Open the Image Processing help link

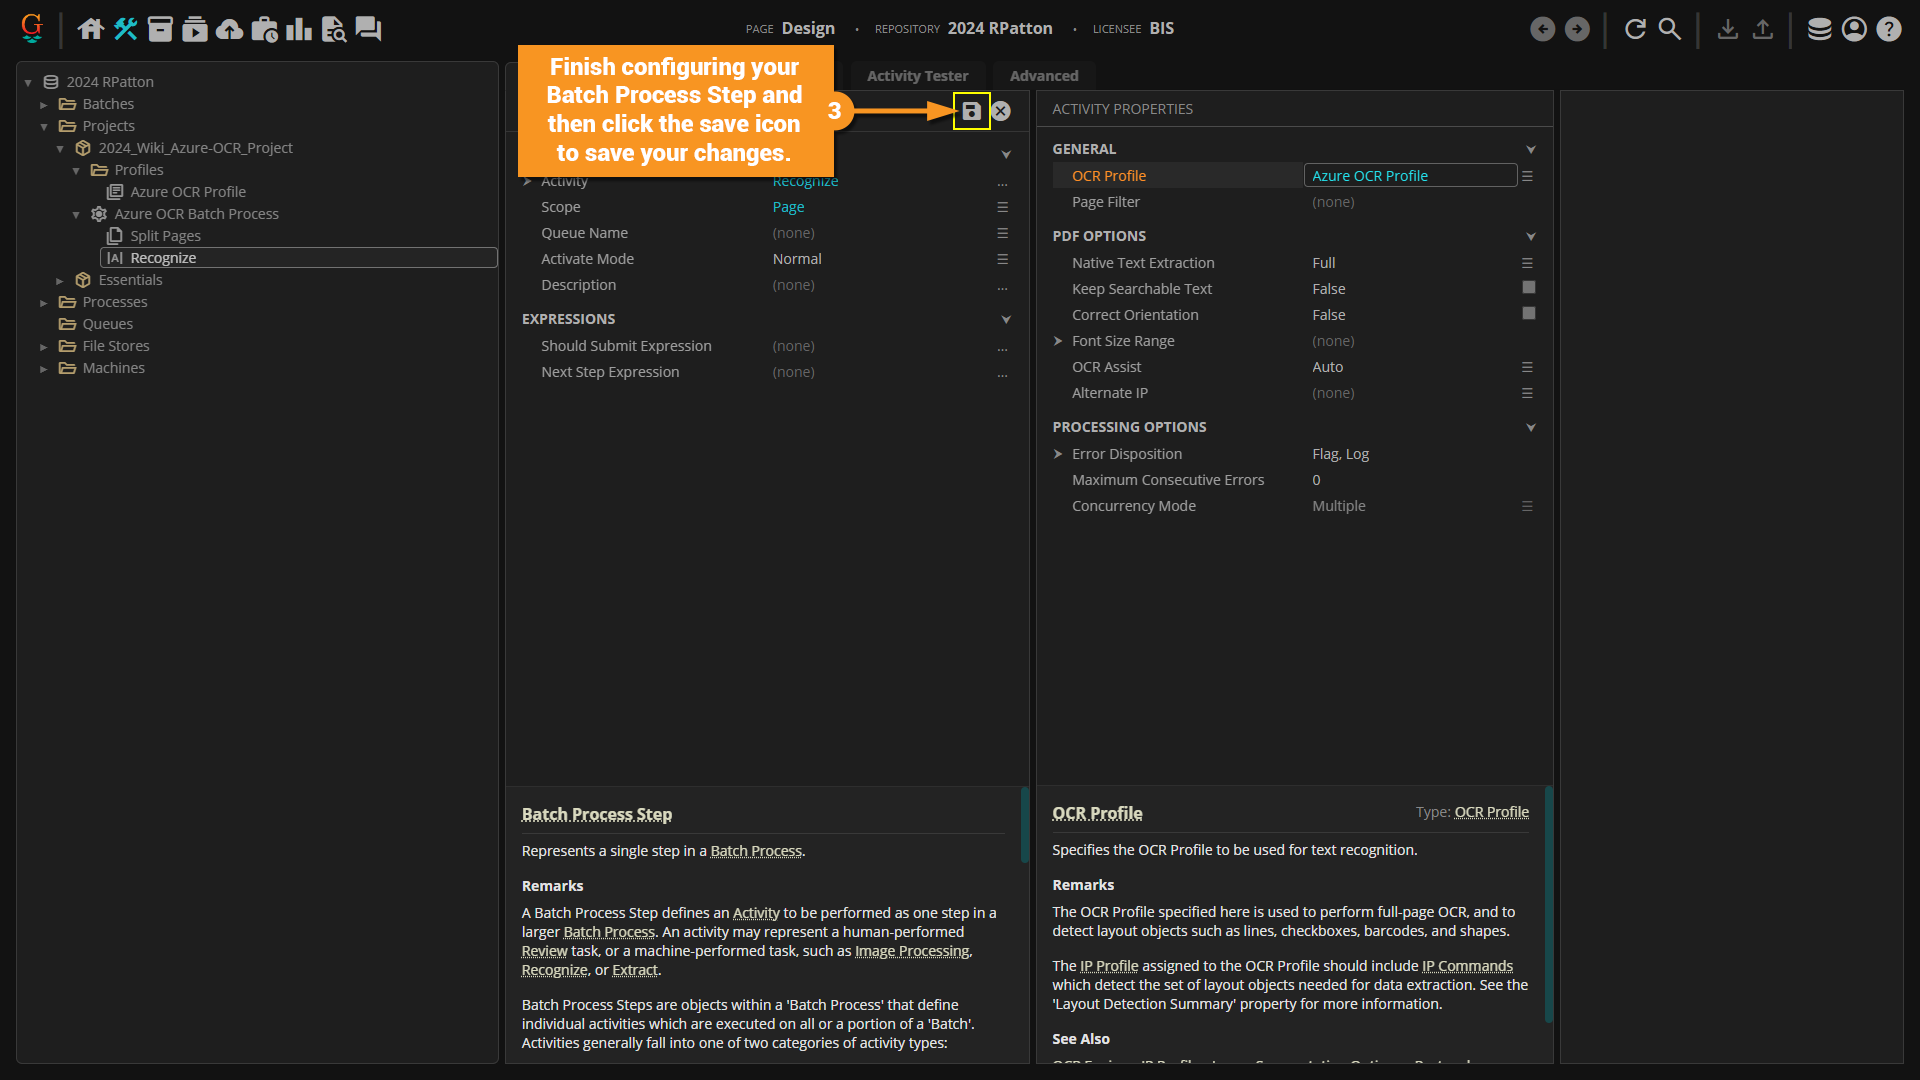tap(911, 951)
